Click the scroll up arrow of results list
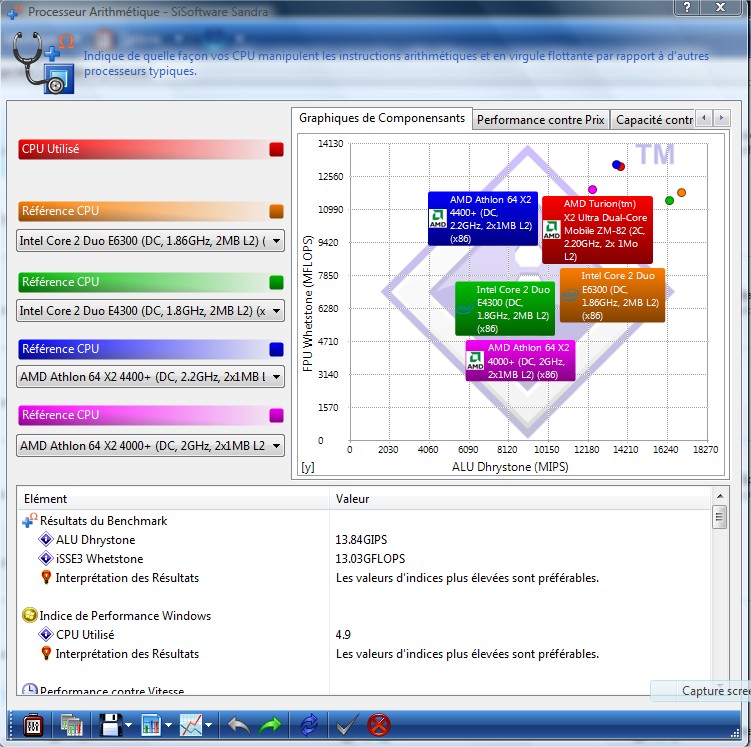The height and width of the screenshot is (747, 751). coord(719,496)
